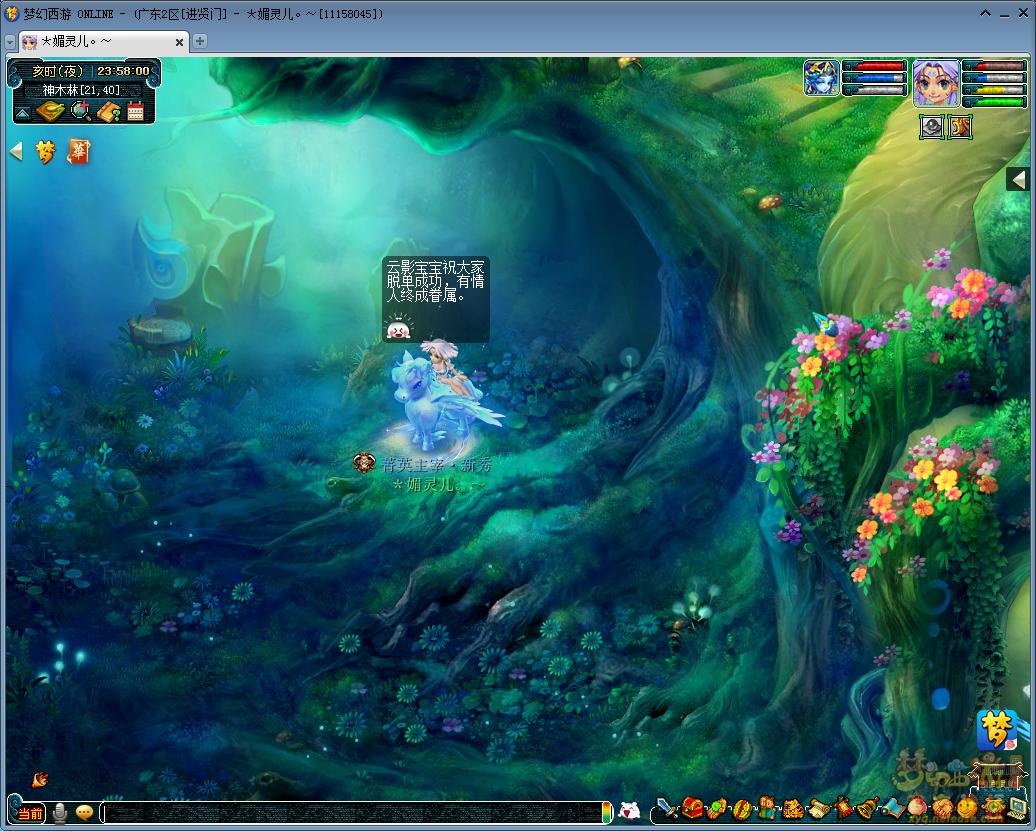Open the speech bubble chat icon
1036x831 pixels.
pyautogui.click(x=85, y=812)
